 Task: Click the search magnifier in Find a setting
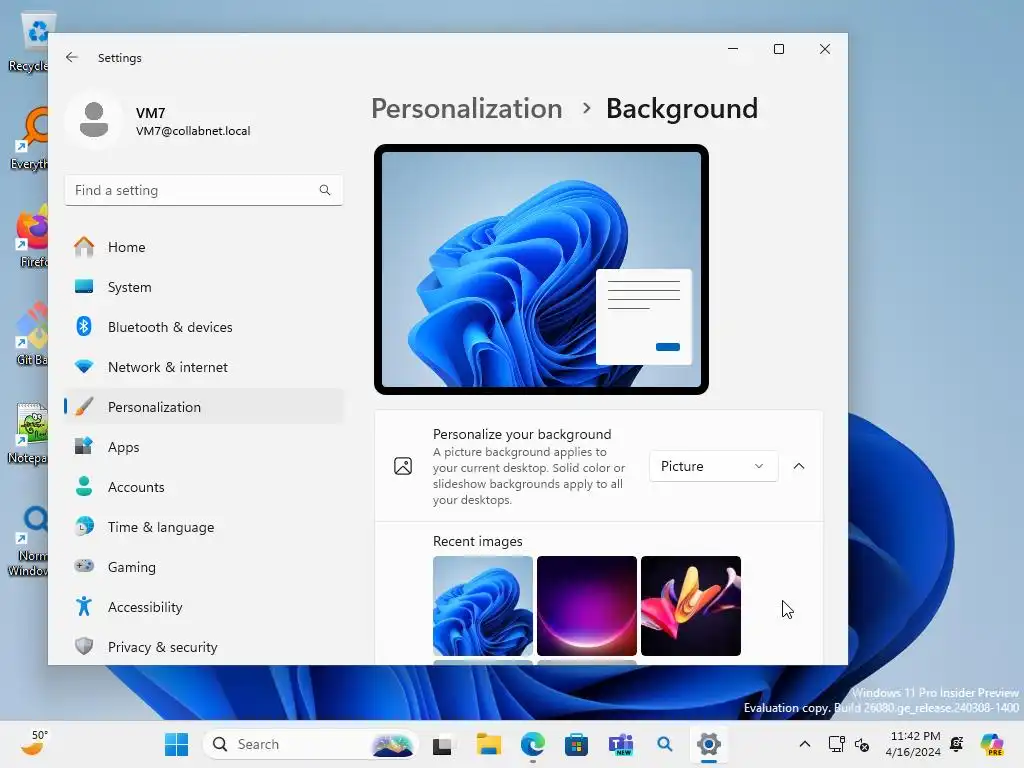pos(325,190)
